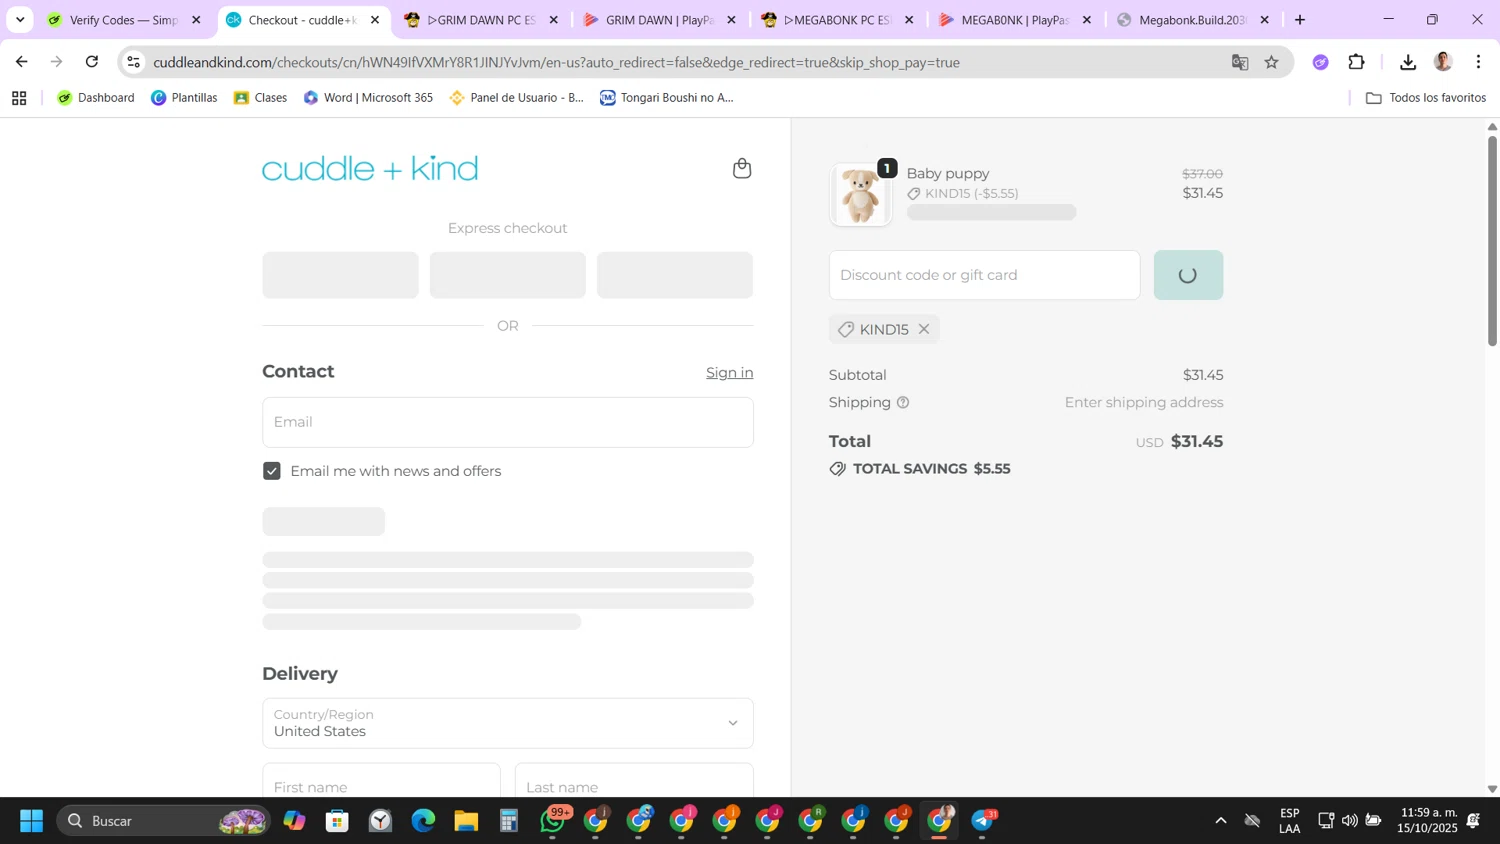Open the browser Downloads icon
Viewport: 1500px width, 844px height.
coord(1408,62)
